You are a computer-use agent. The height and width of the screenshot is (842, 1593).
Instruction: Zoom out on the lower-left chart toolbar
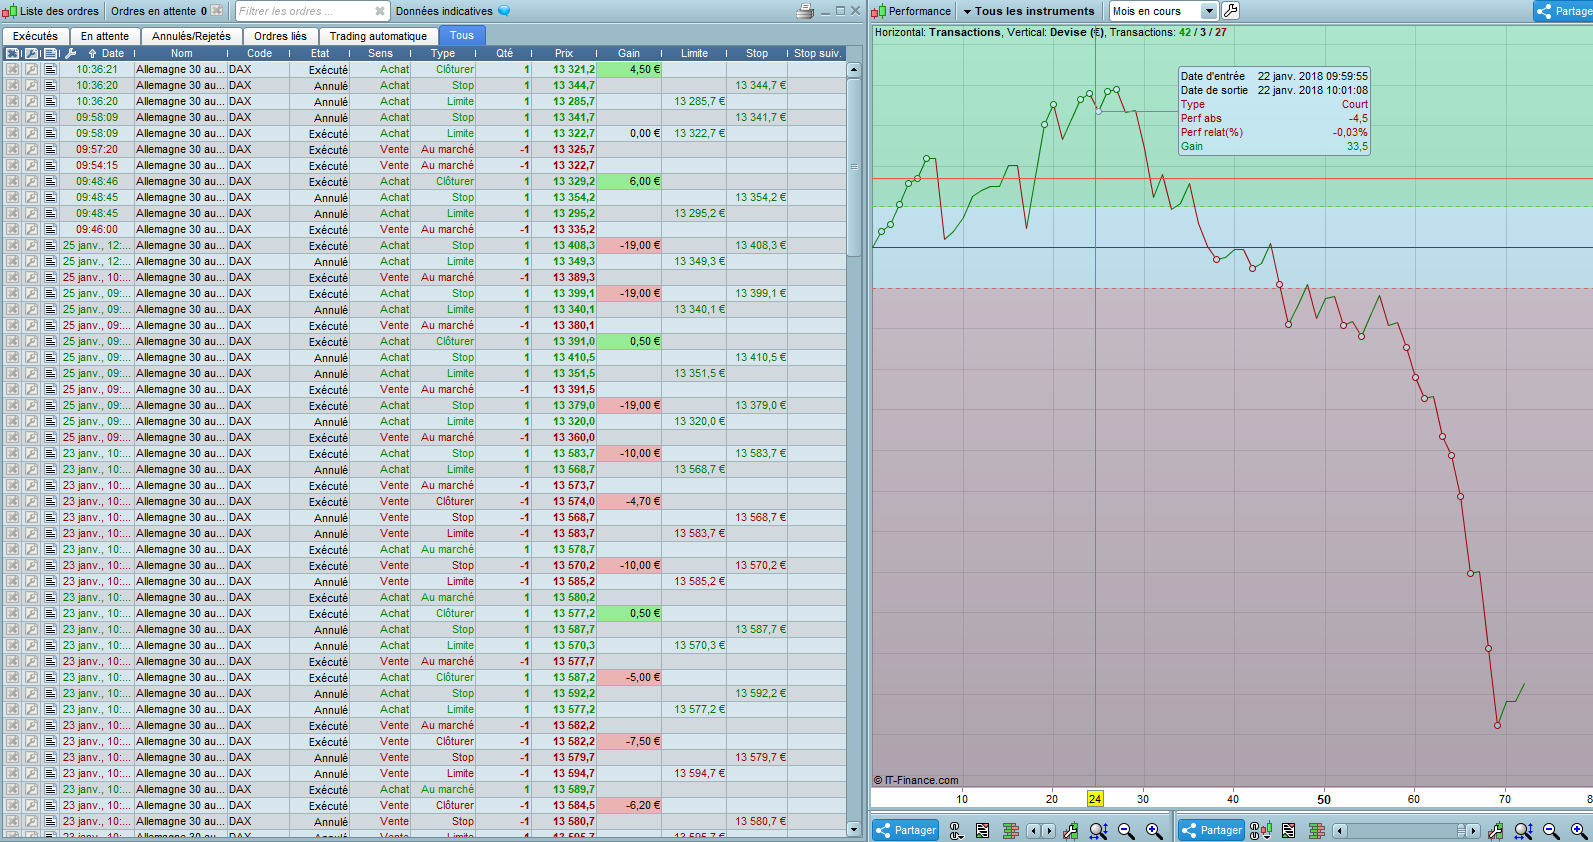[x=1126, y=831]
